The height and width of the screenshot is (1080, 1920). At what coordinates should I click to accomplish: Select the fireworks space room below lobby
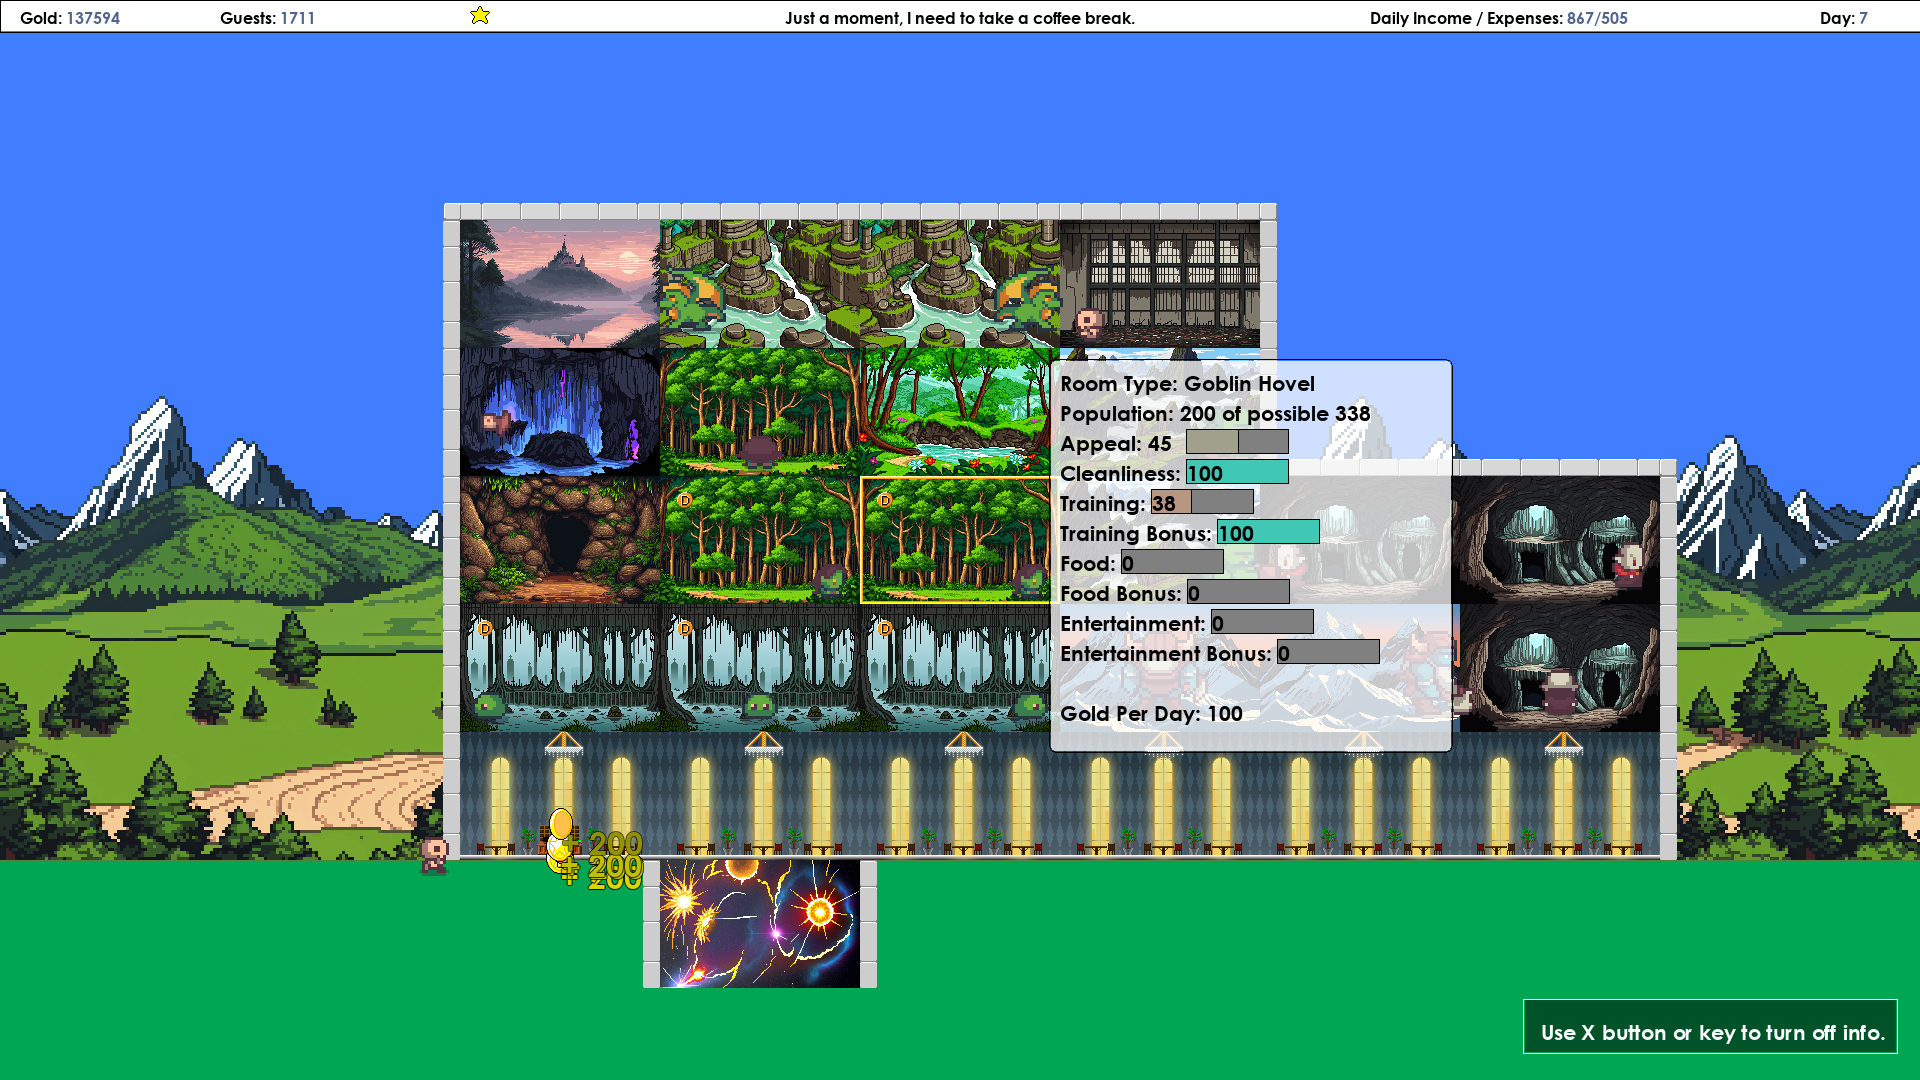pyautogui.click(x=760, y=923)
